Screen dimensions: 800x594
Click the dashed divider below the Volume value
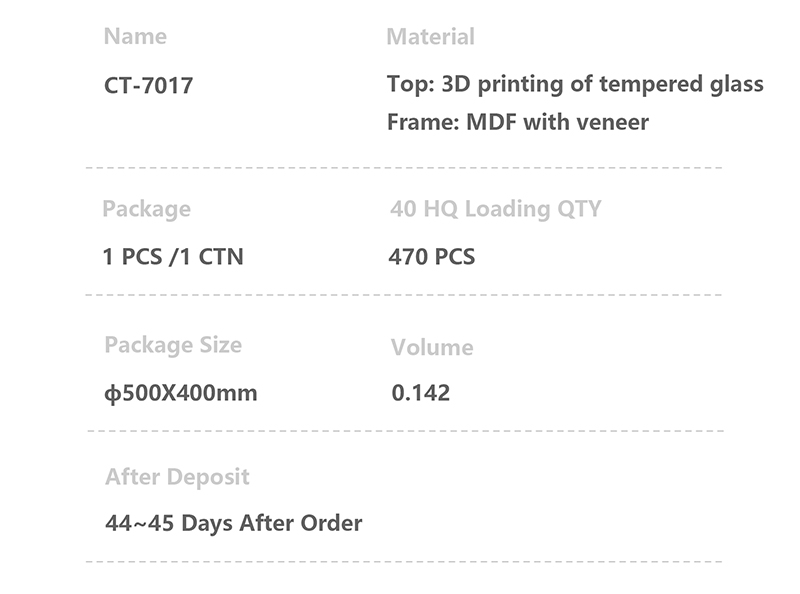pos(404,431)
